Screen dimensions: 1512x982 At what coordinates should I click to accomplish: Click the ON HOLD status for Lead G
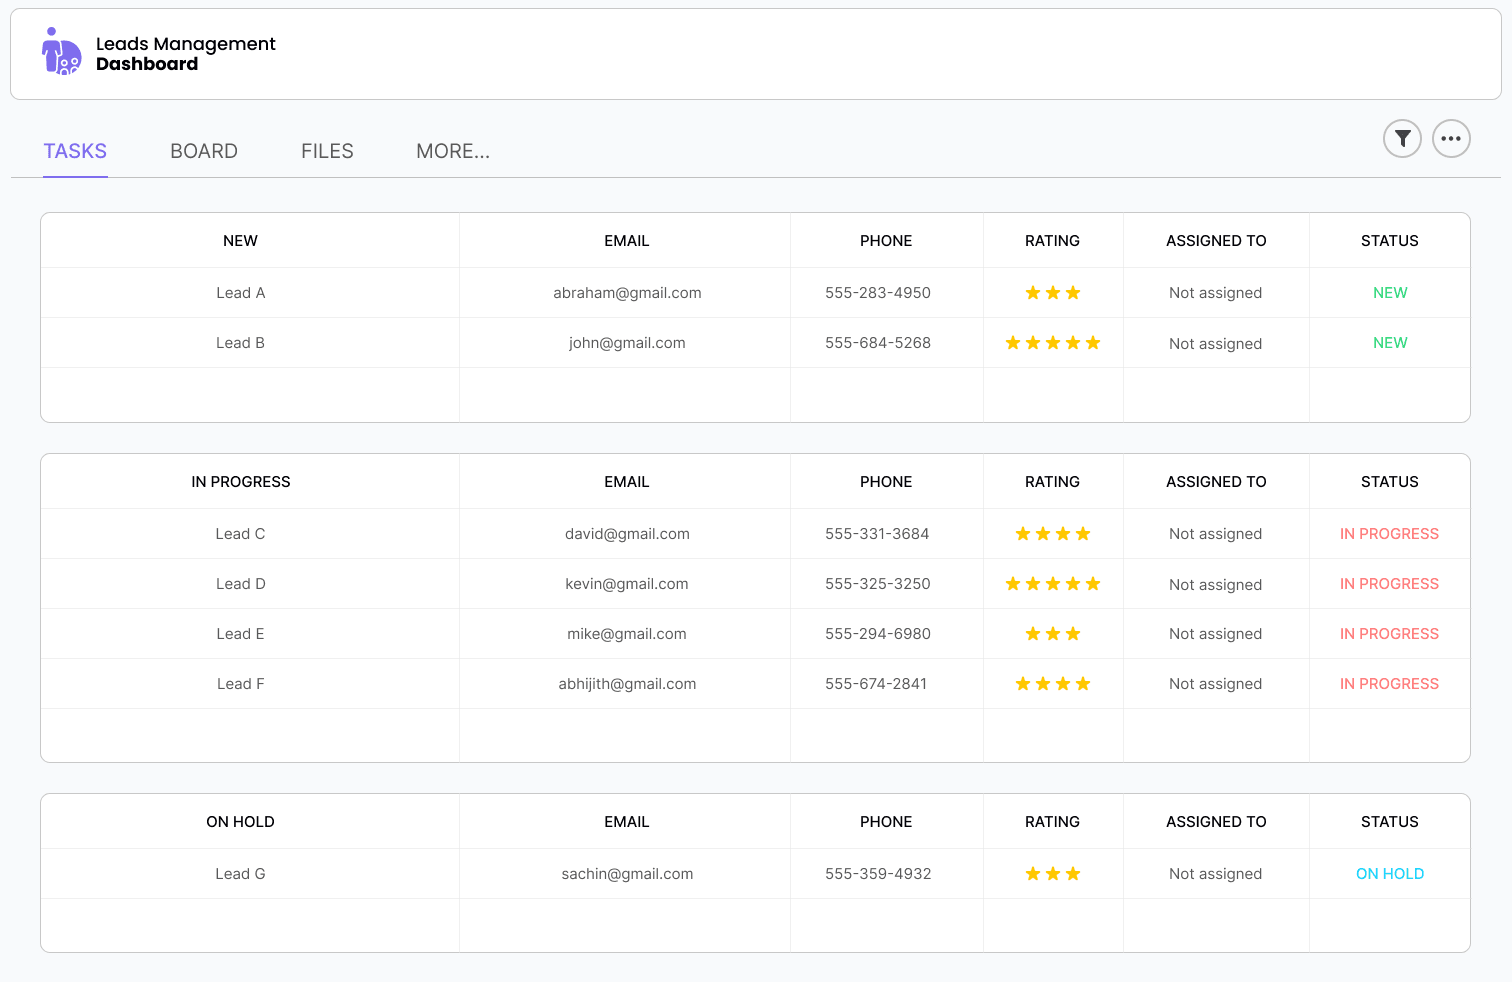[x=1390, y=873]
